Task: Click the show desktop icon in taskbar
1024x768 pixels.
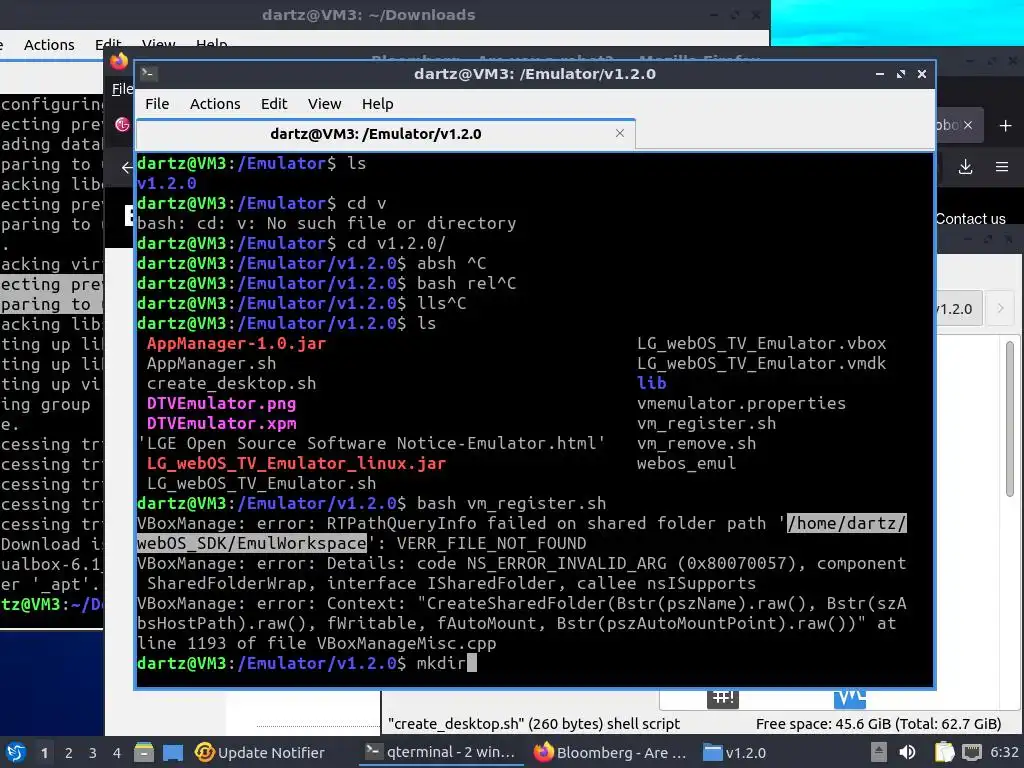Action: [x=172, y=753]
